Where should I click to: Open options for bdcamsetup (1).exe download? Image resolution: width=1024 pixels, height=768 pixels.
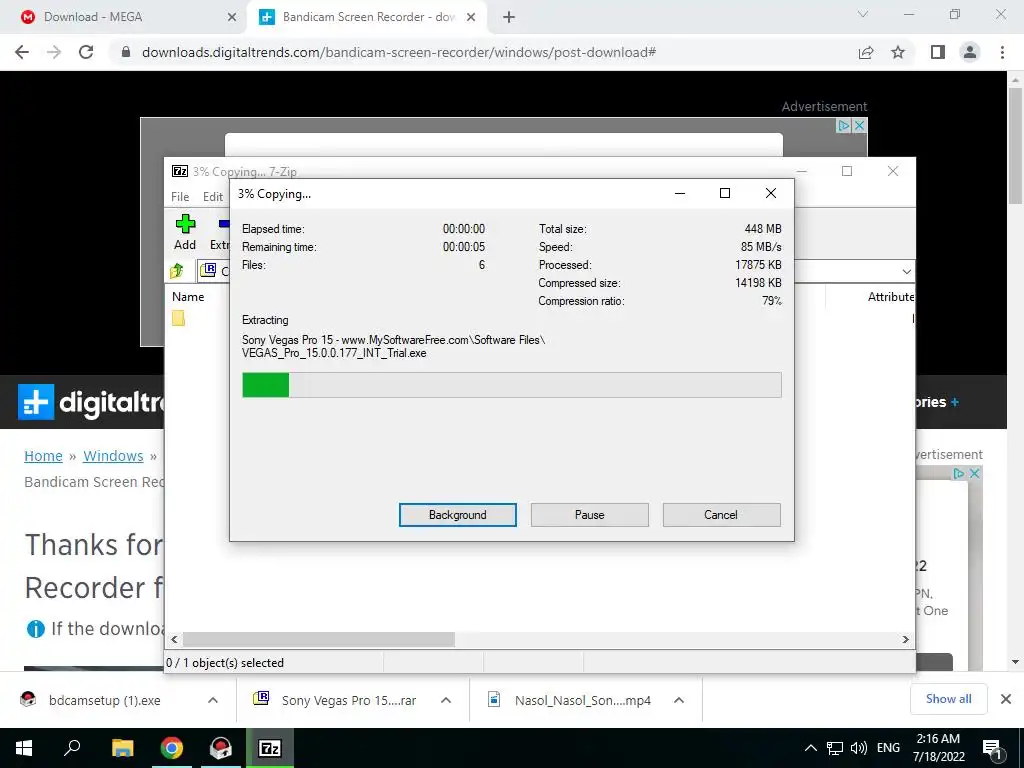(213, 700)
